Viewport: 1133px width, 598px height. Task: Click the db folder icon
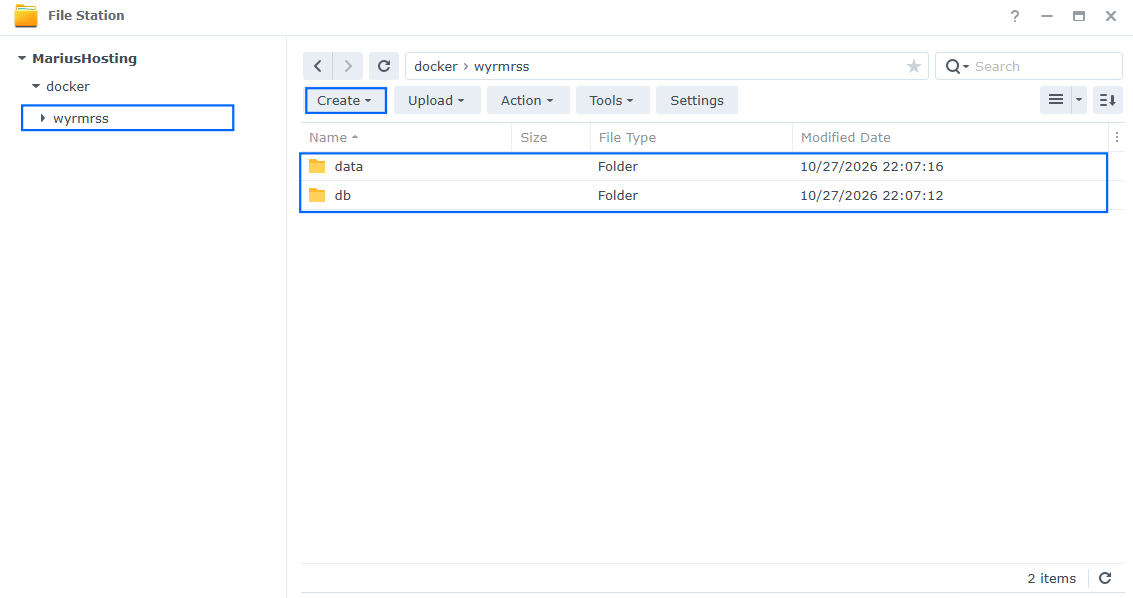316,195
